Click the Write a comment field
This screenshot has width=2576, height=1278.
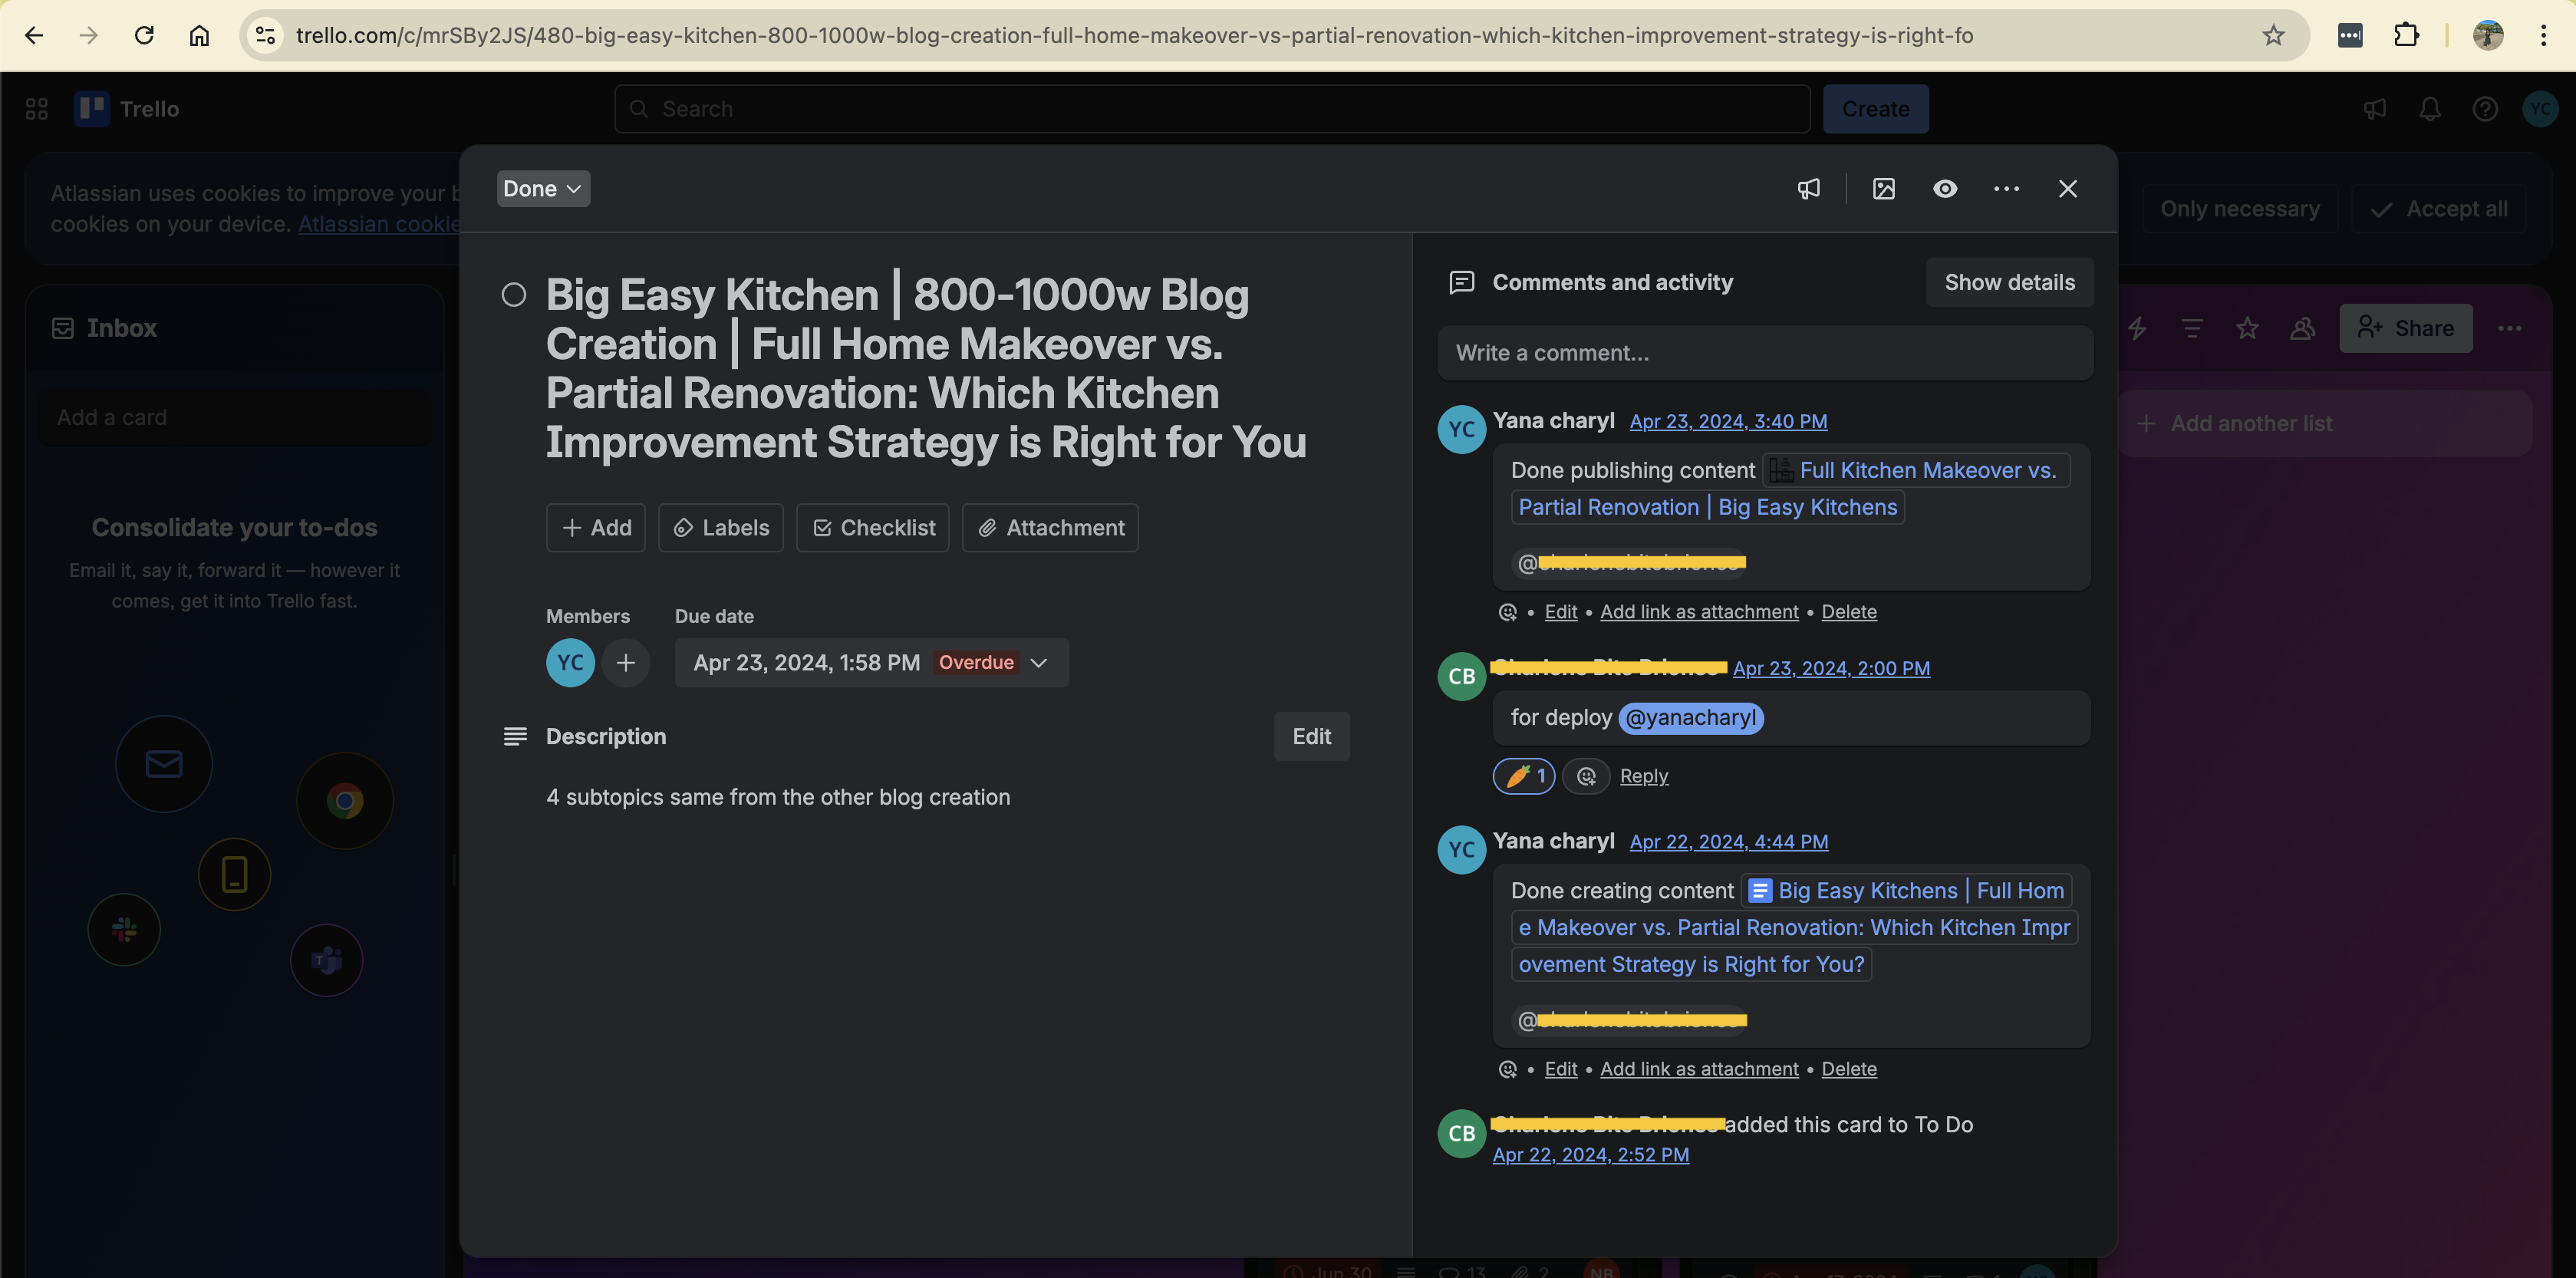[1765, 353]
